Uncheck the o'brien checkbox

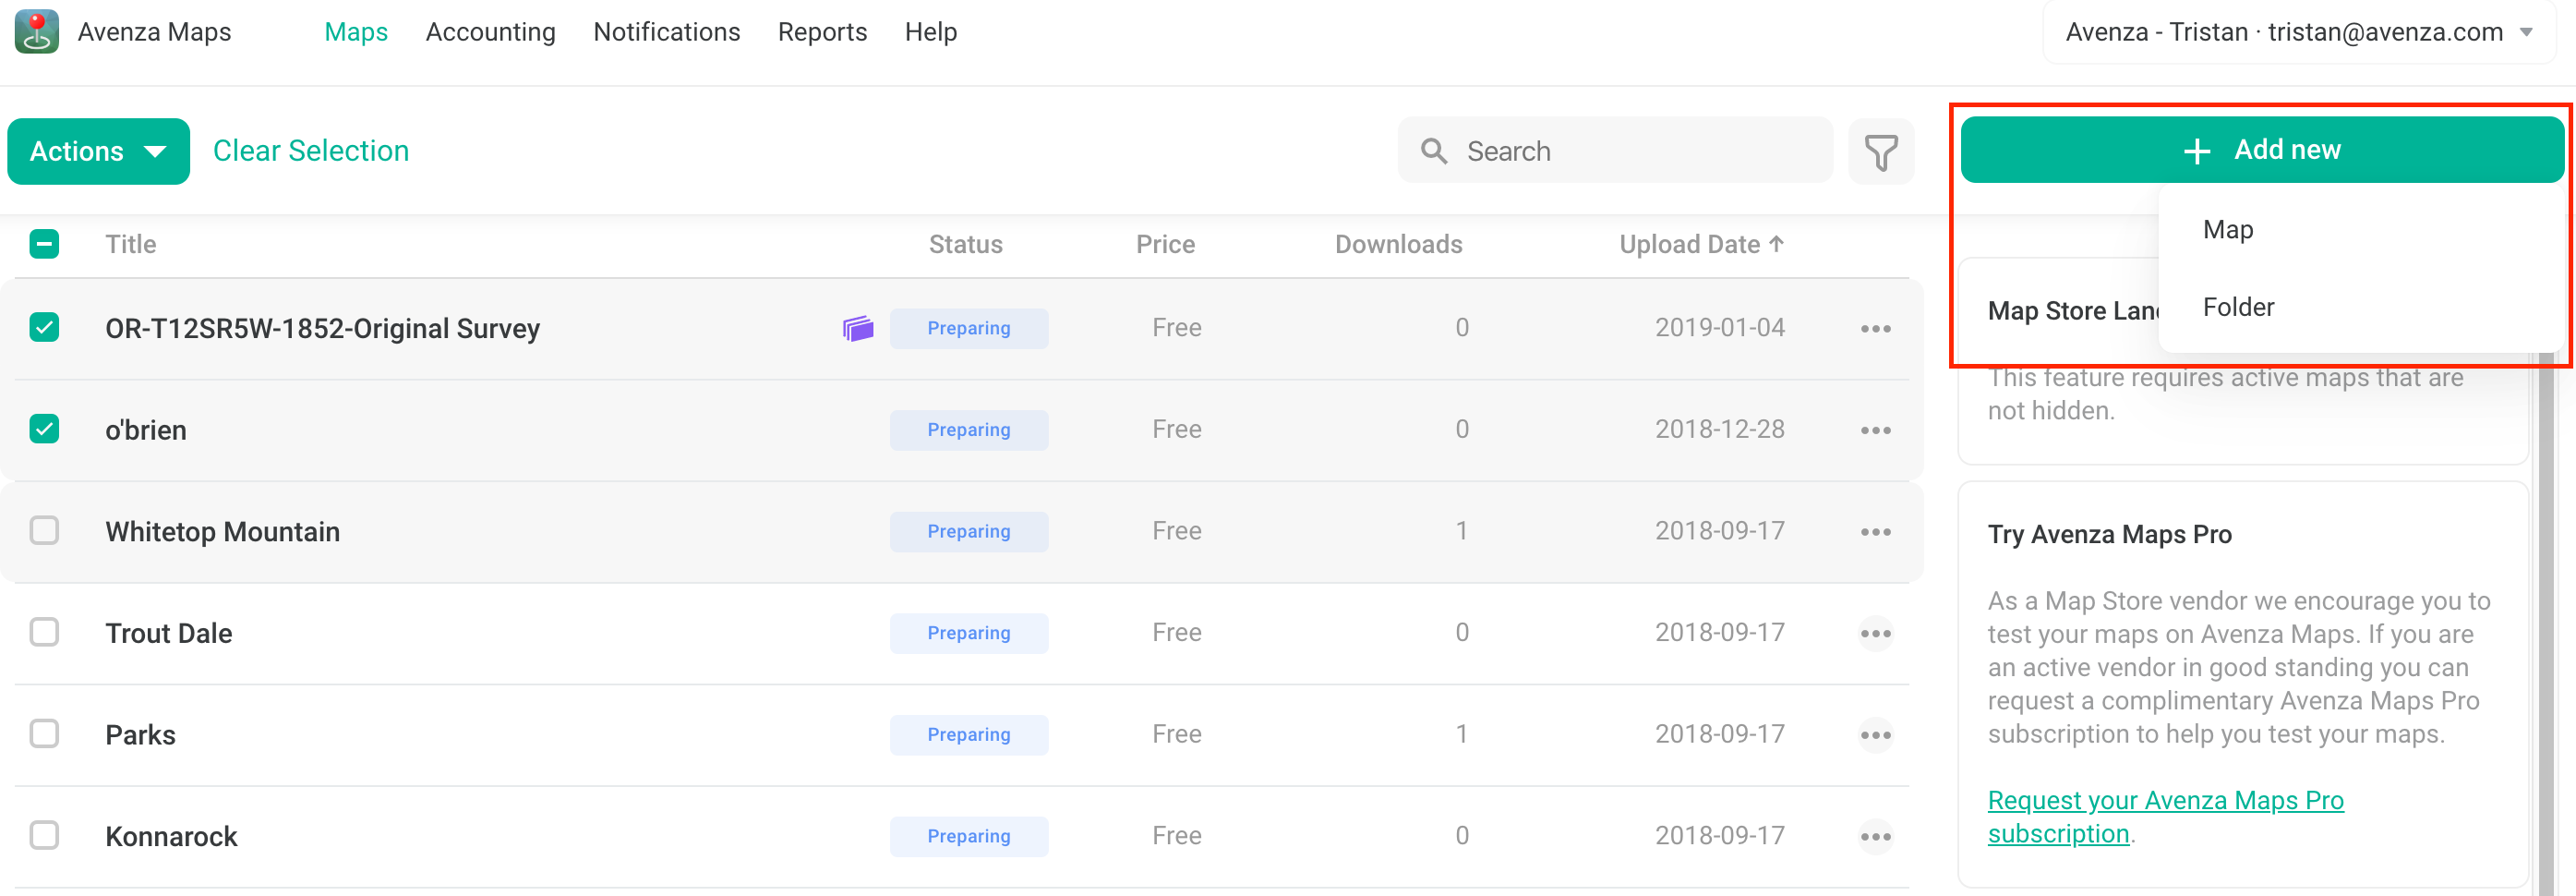44,429
